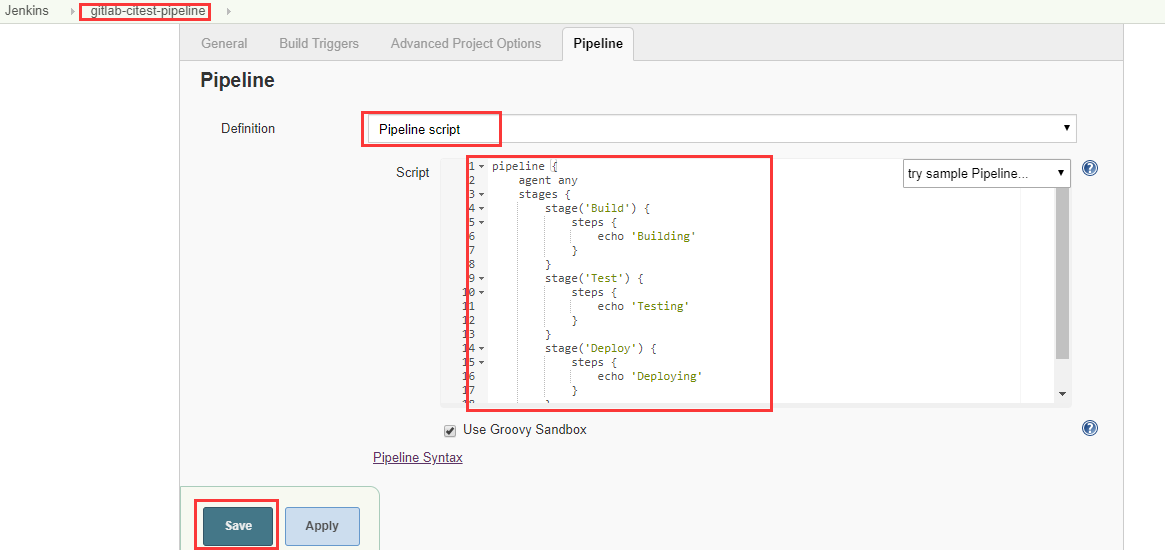Click on the echo 'Building' code line
This screenshot has height=550, width=1165.
tap(646, 236)
